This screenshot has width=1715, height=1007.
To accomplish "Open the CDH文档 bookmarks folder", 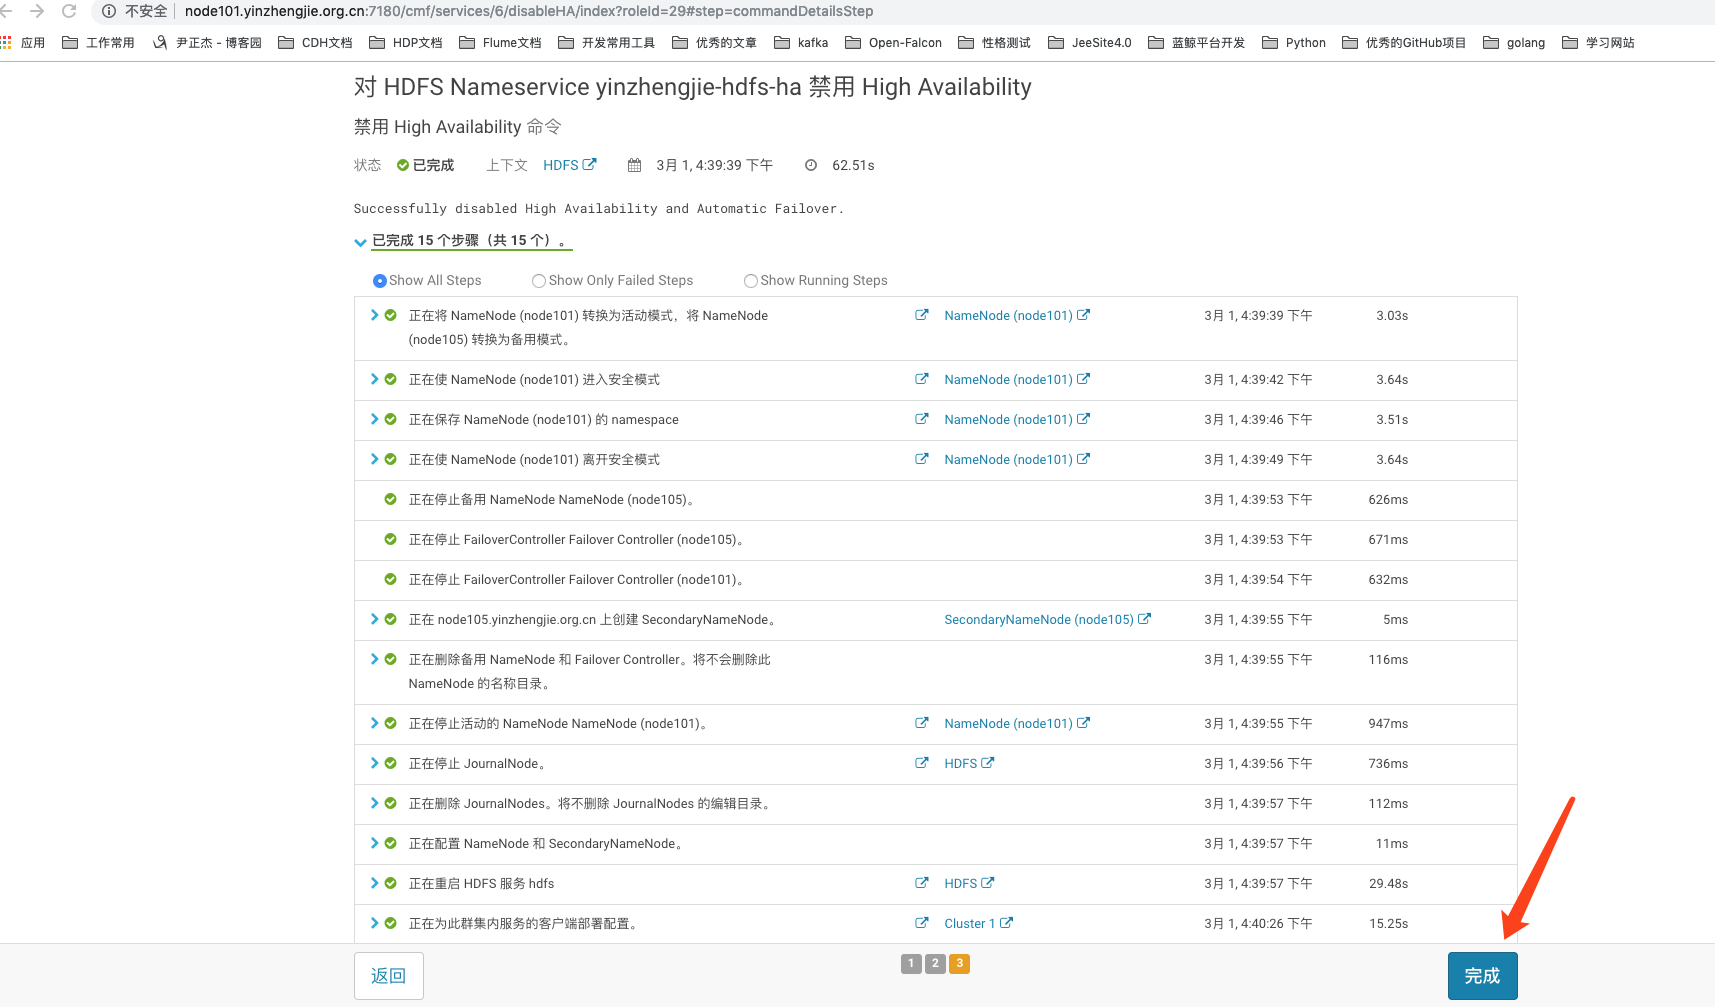I will [325, 42].
